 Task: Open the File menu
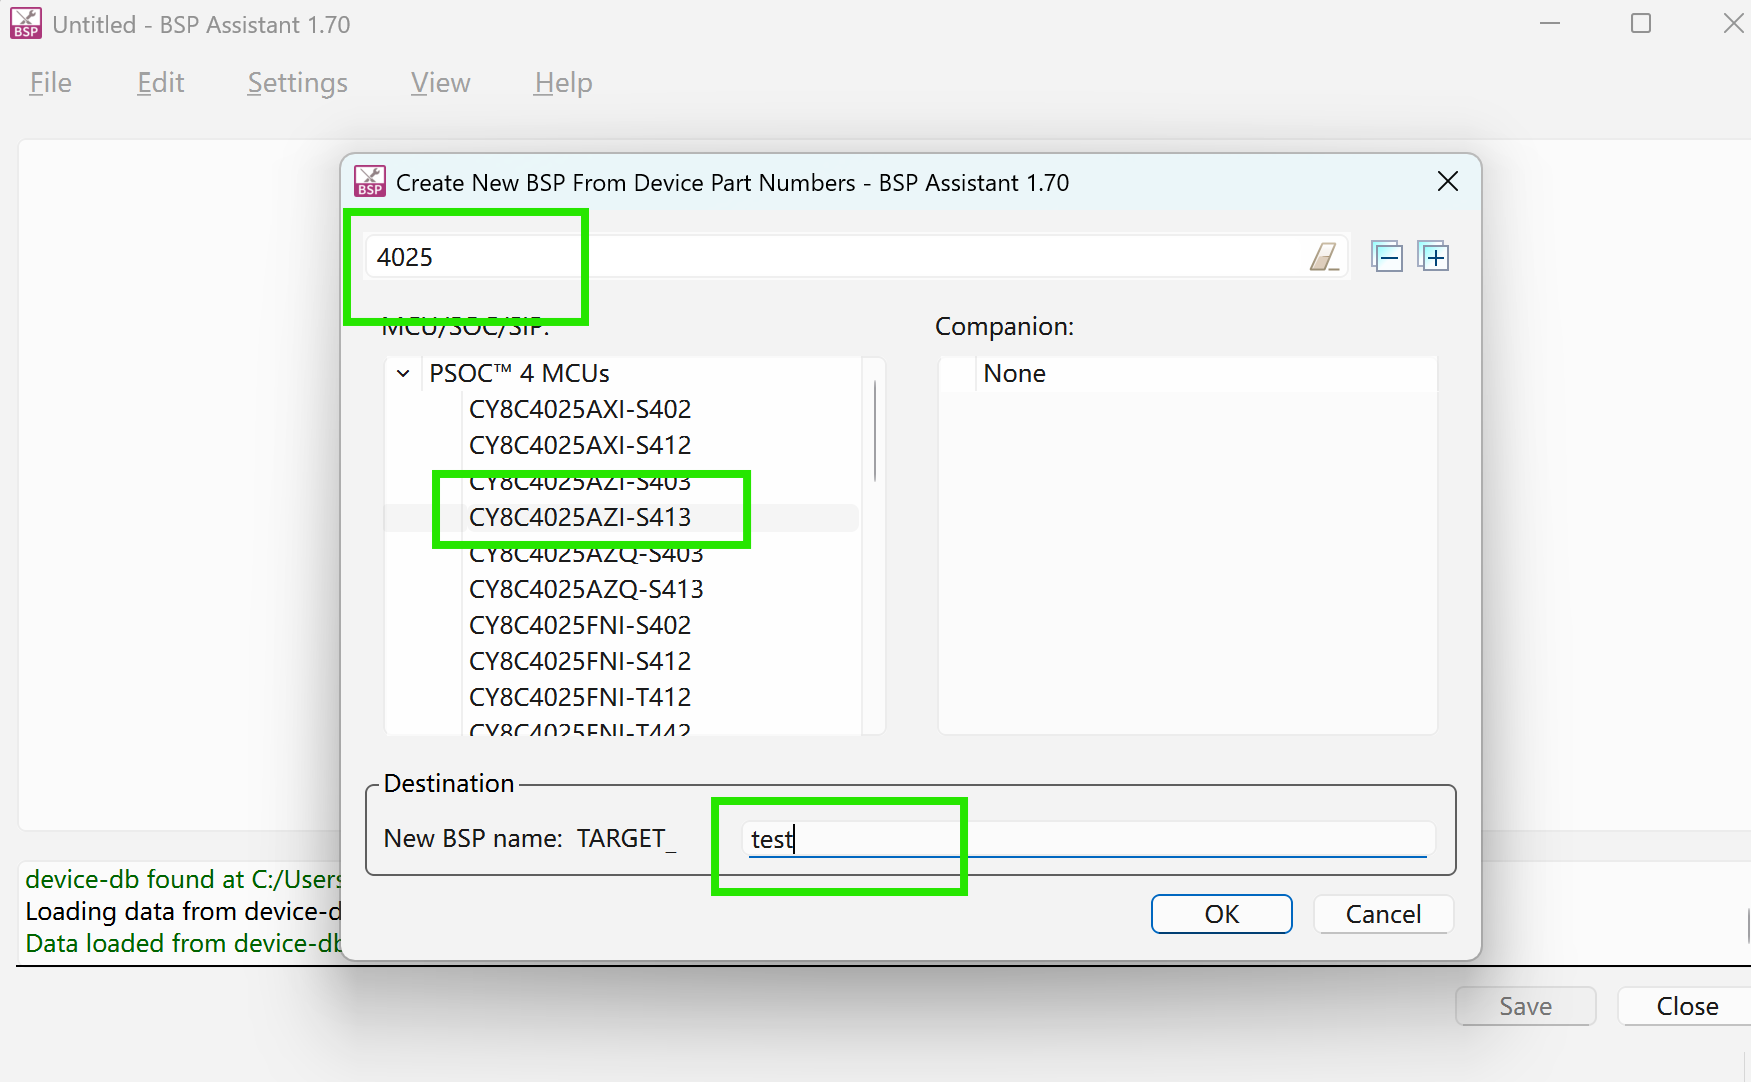(51, 83)
